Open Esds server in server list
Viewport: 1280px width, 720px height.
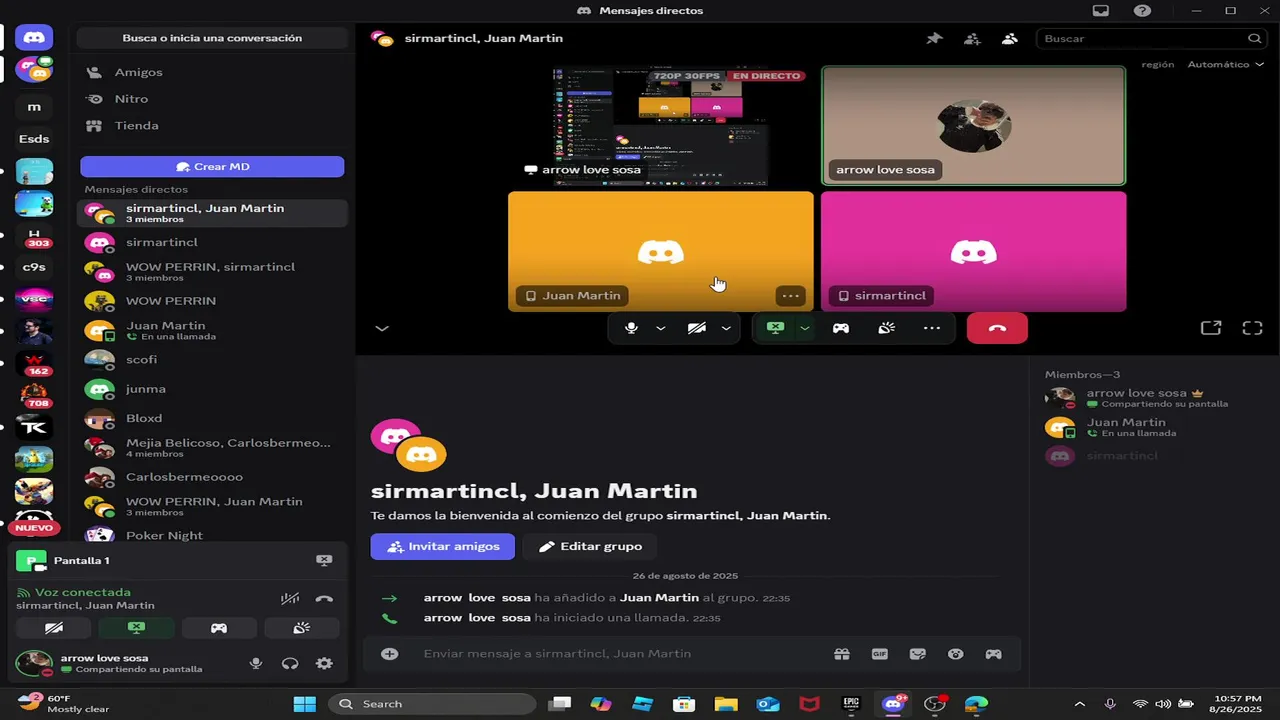coord(34,139)
